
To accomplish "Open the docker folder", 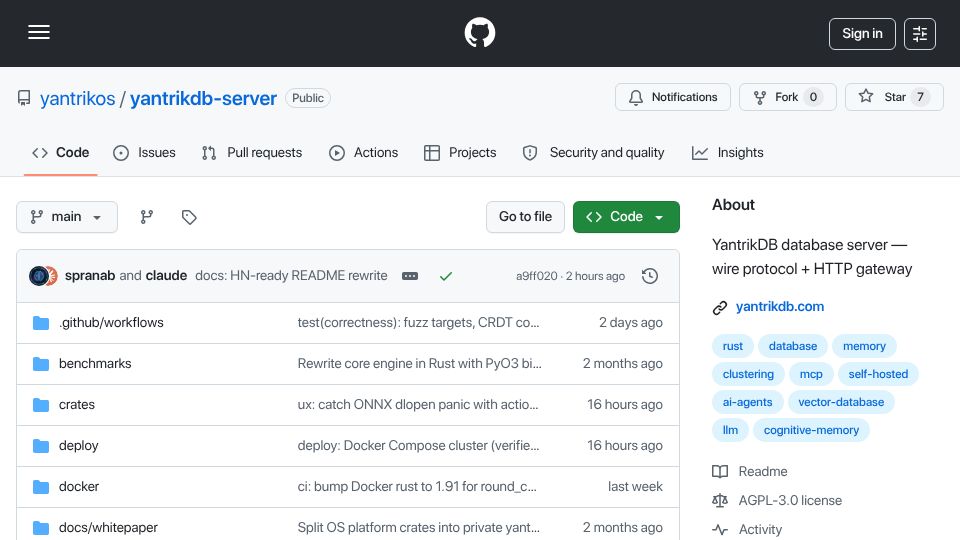I will coord(79,487).
